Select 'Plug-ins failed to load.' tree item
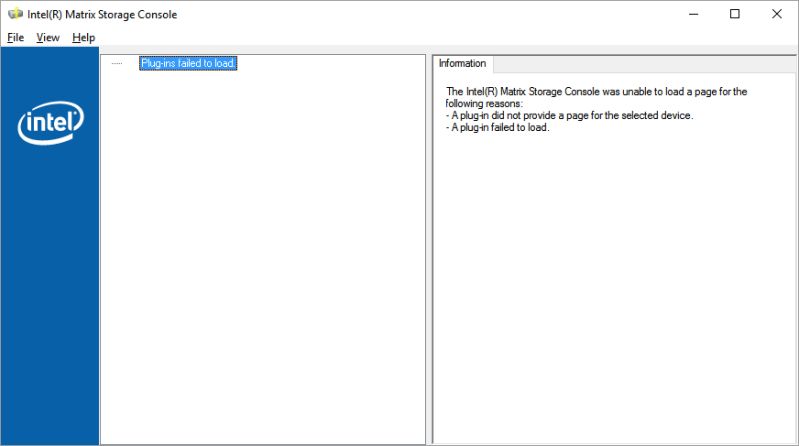This screenshot has height=446, width=799. [x=188, y=63]
